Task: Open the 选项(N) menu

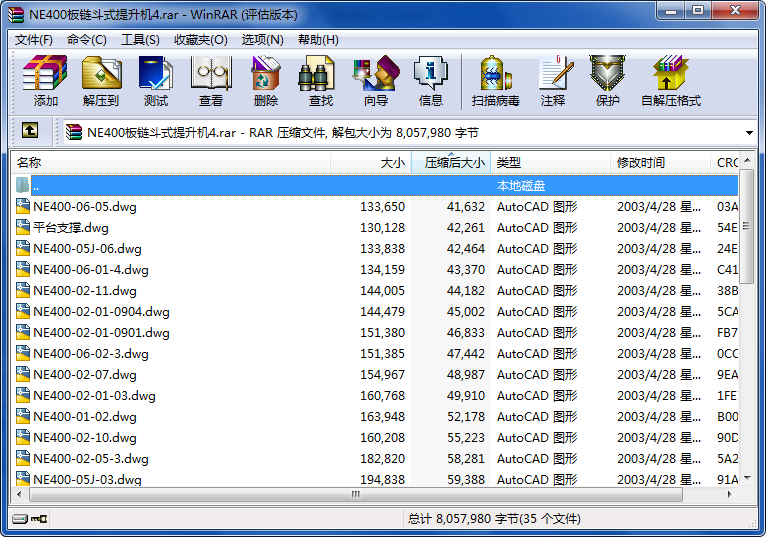Action: [262, 40]
